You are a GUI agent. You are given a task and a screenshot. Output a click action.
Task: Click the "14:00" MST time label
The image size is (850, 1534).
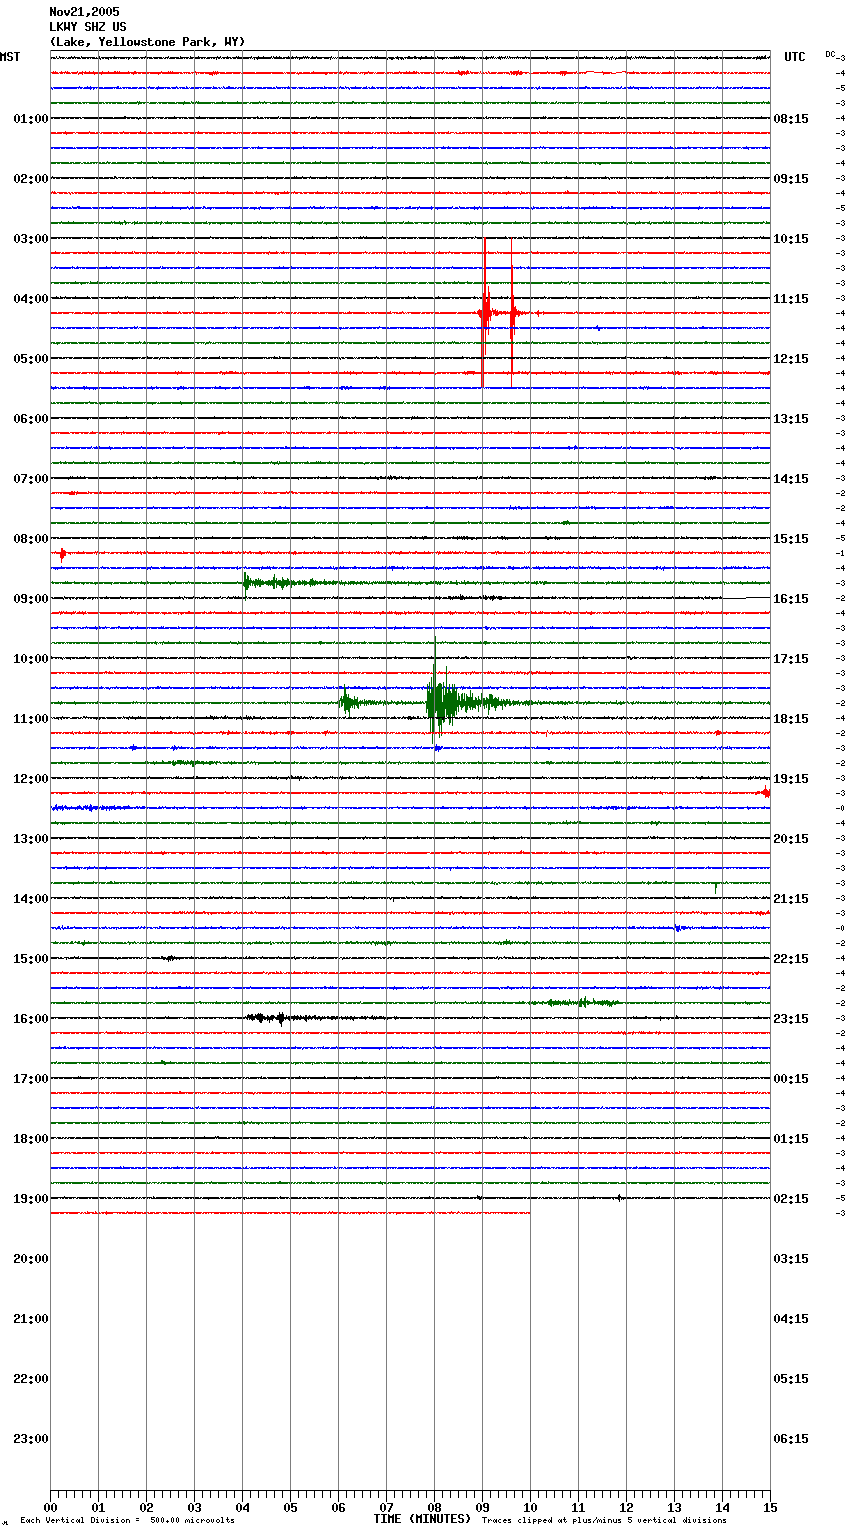click(31, 899)
